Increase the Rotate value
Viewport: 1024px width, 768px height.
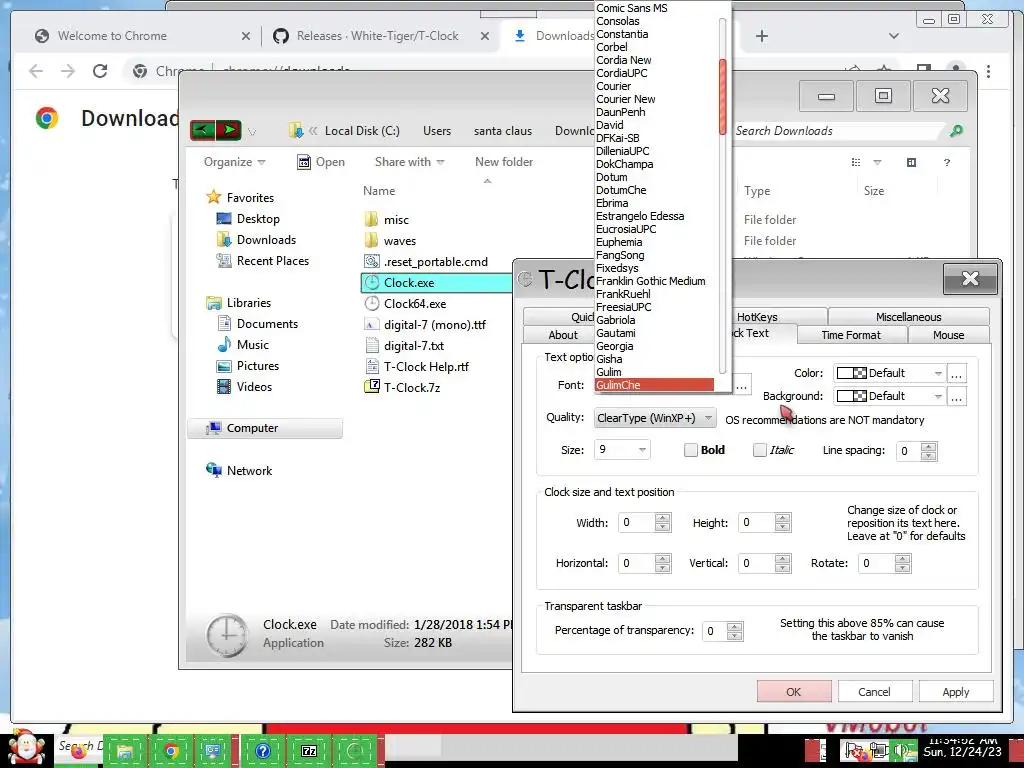903,559
